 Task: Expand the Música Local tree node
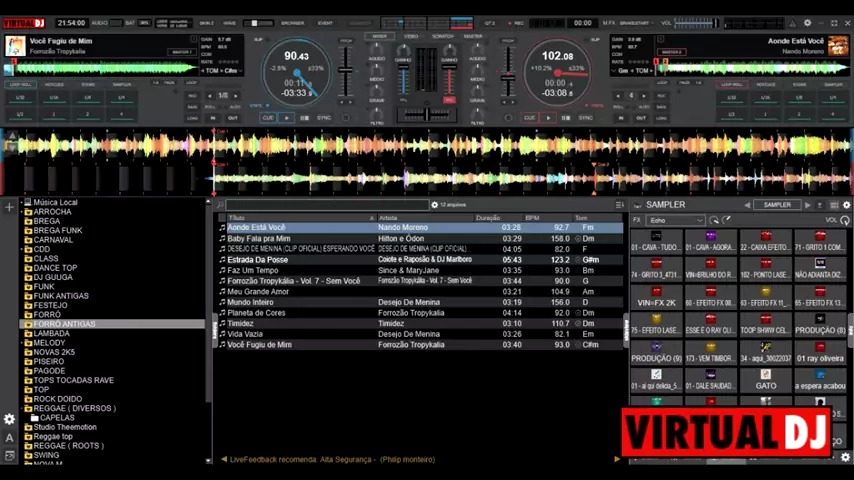coord(22,202)
